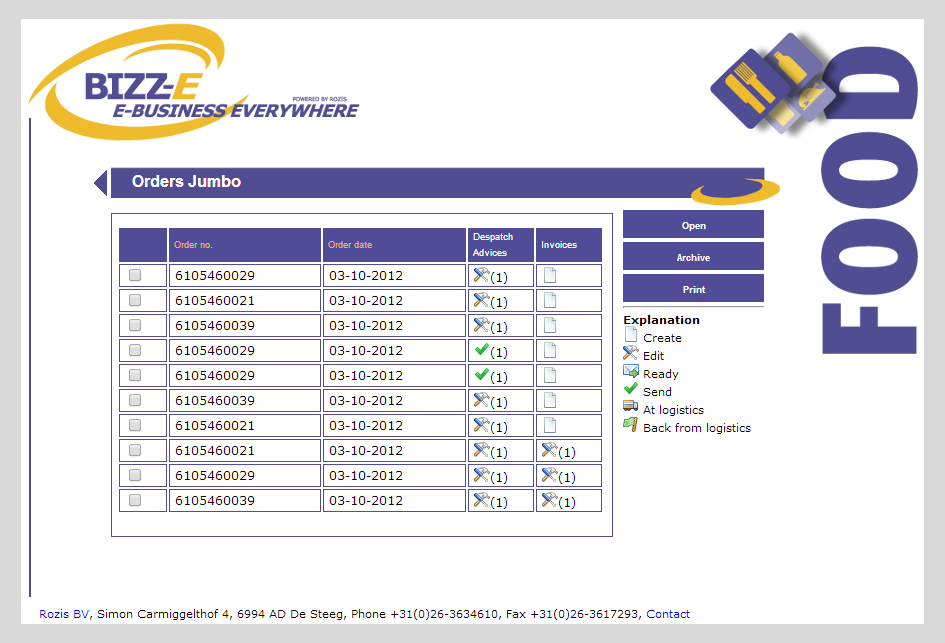Click the Archive button

pos(693,257)
